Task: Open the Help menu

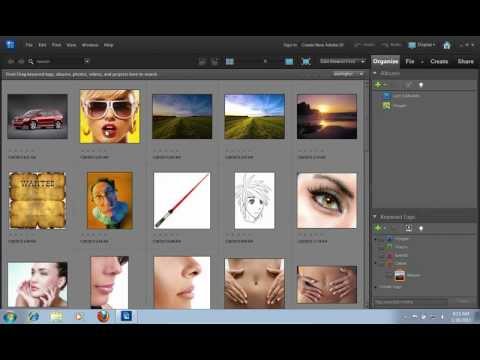Action: (109, 45)
